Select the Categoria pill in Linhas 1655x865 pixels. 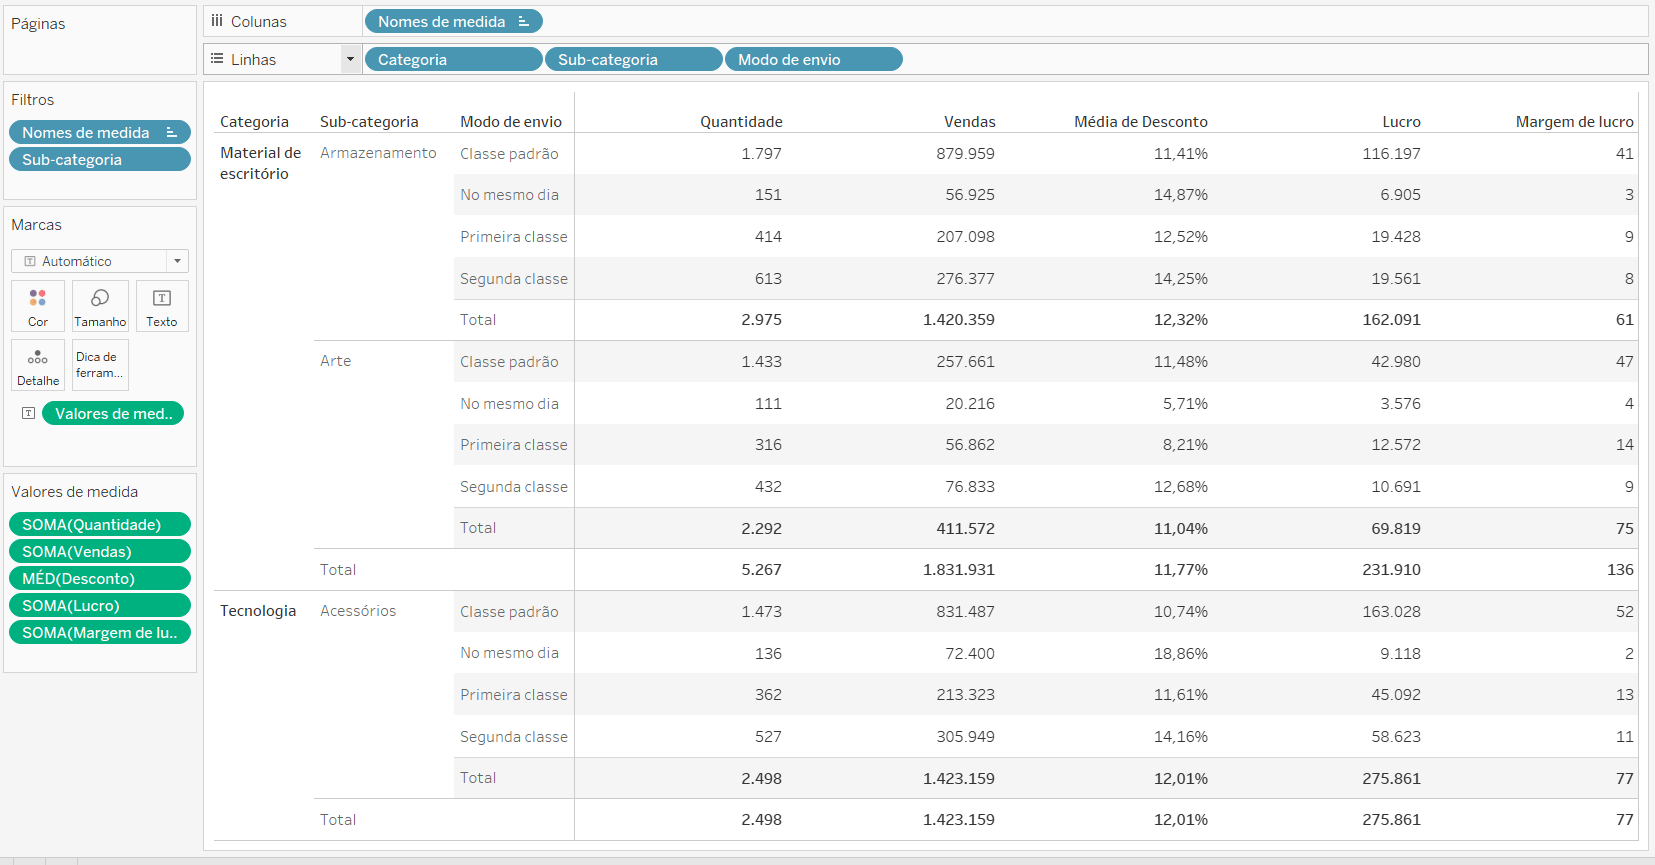tap(453, 59)
